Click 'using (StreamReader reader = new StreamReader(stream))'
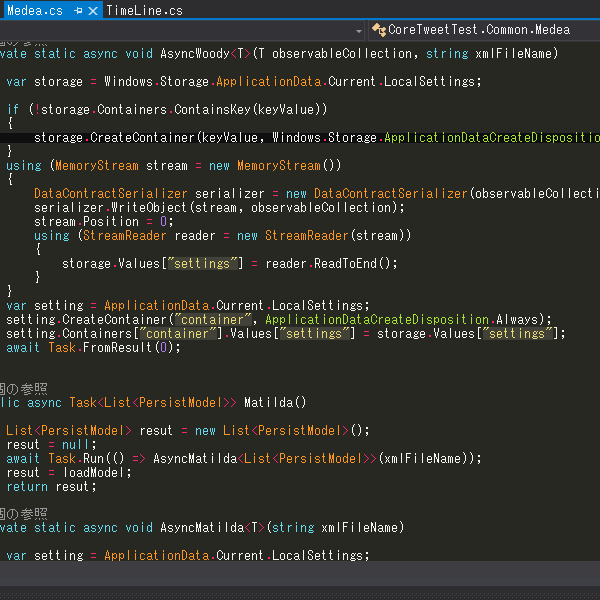 (x=223, y=235)
